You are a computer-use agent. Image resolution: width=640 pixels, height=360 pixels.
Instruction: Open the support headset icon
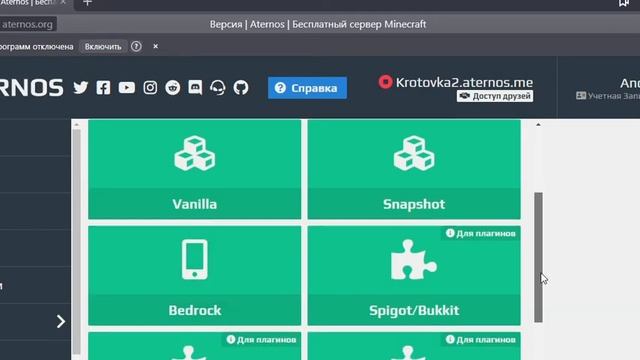(218, 88)
